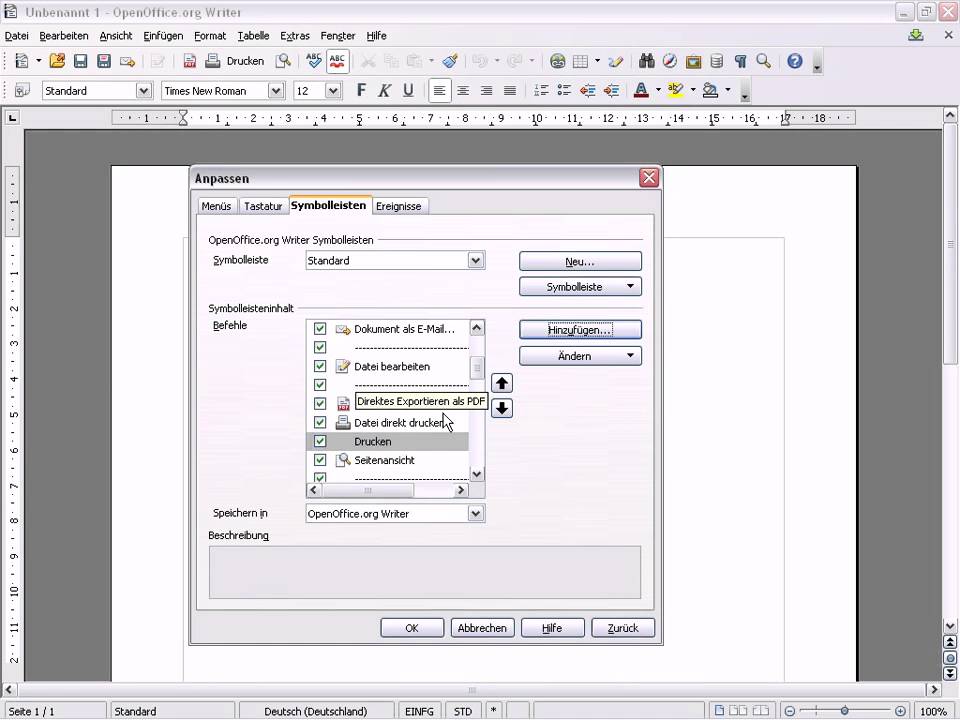960x720 pixels.
Task: Open the Font Color dropdown arrow
Action: 658,90
